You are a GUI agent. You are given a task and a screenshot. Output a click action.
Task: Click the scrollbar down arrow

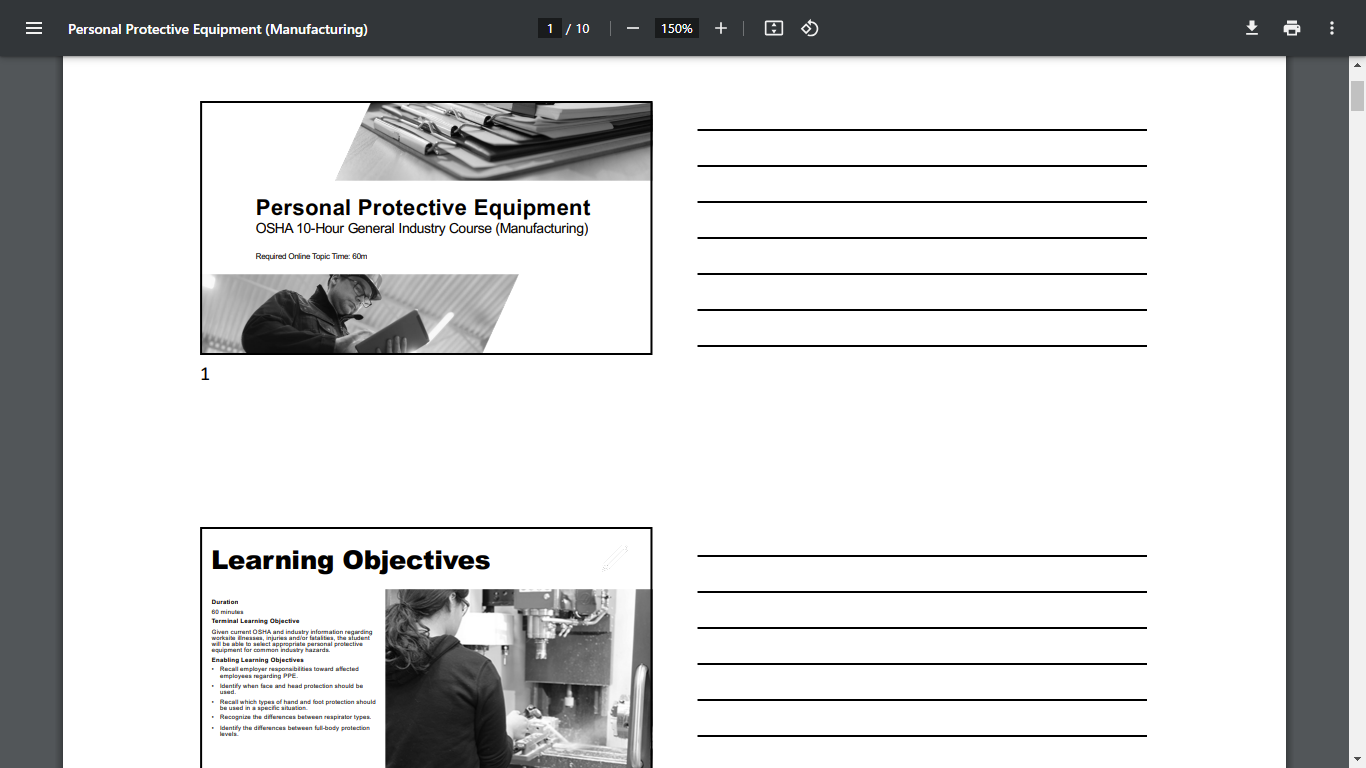pyautogui.click(x=1357, y=760)
